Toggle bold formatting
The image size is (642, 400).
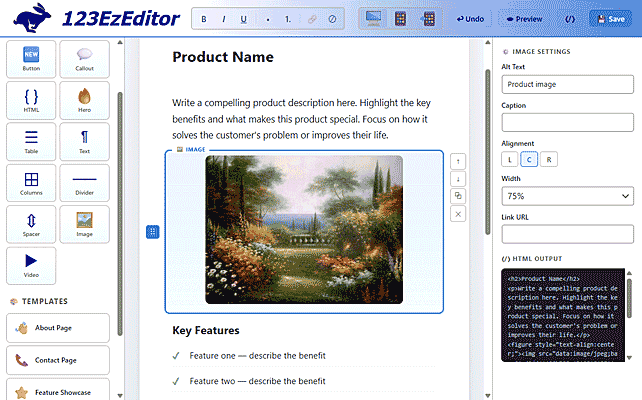pyautogui.click(x=204, y=19)
